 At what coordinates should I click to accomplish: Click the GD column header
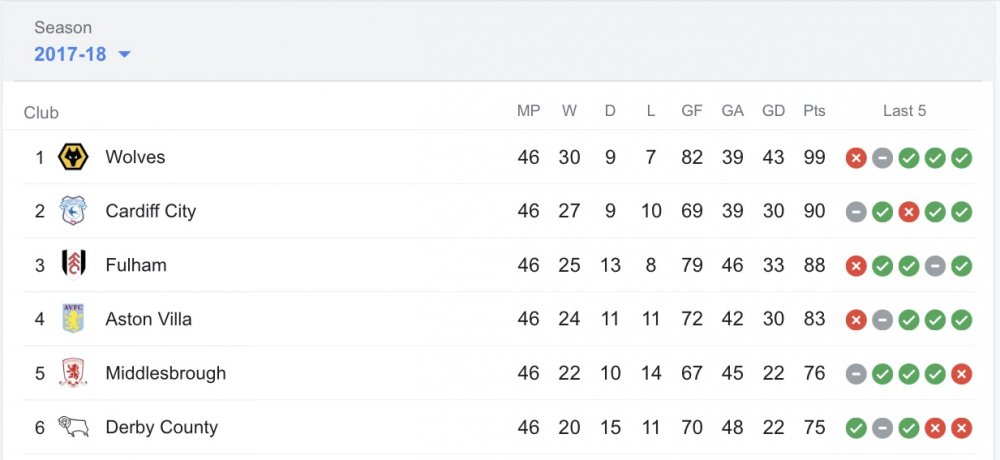pos(773,111)
